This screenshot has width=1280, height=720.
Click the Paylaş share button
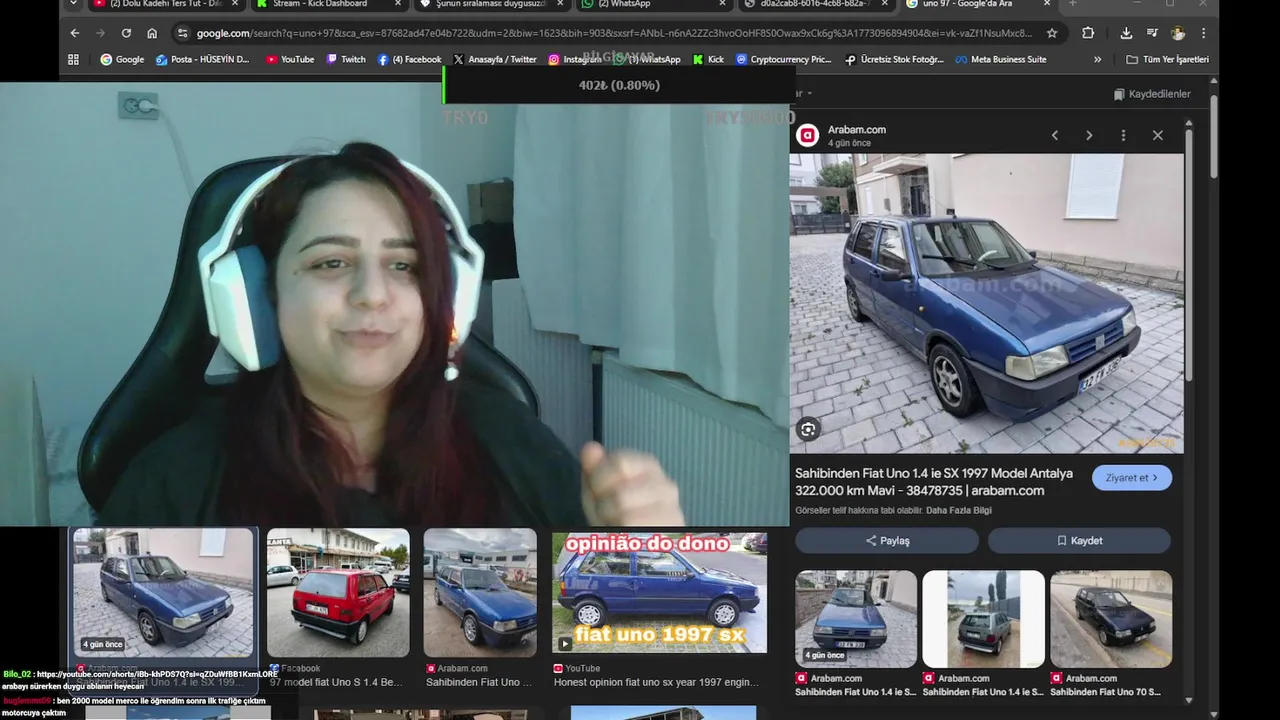[x=887, y=540]
